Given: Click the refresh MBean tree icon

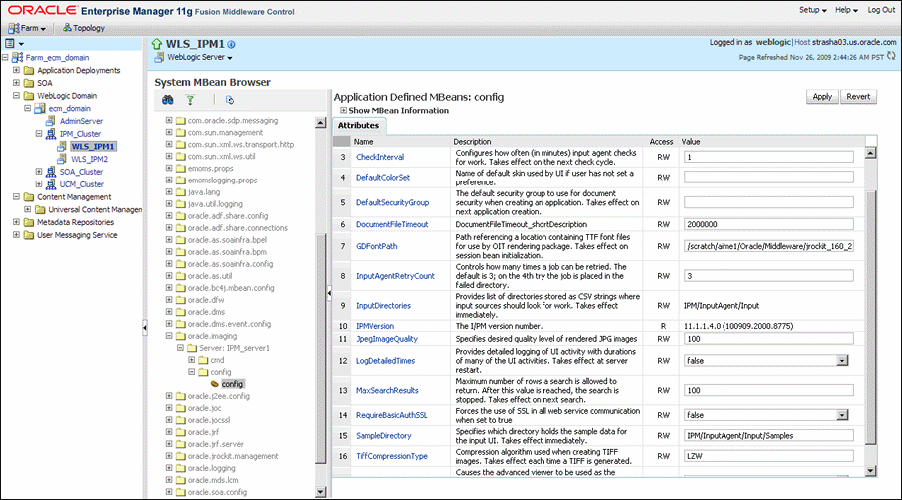Looking at the screenshot, I should 230,100.
